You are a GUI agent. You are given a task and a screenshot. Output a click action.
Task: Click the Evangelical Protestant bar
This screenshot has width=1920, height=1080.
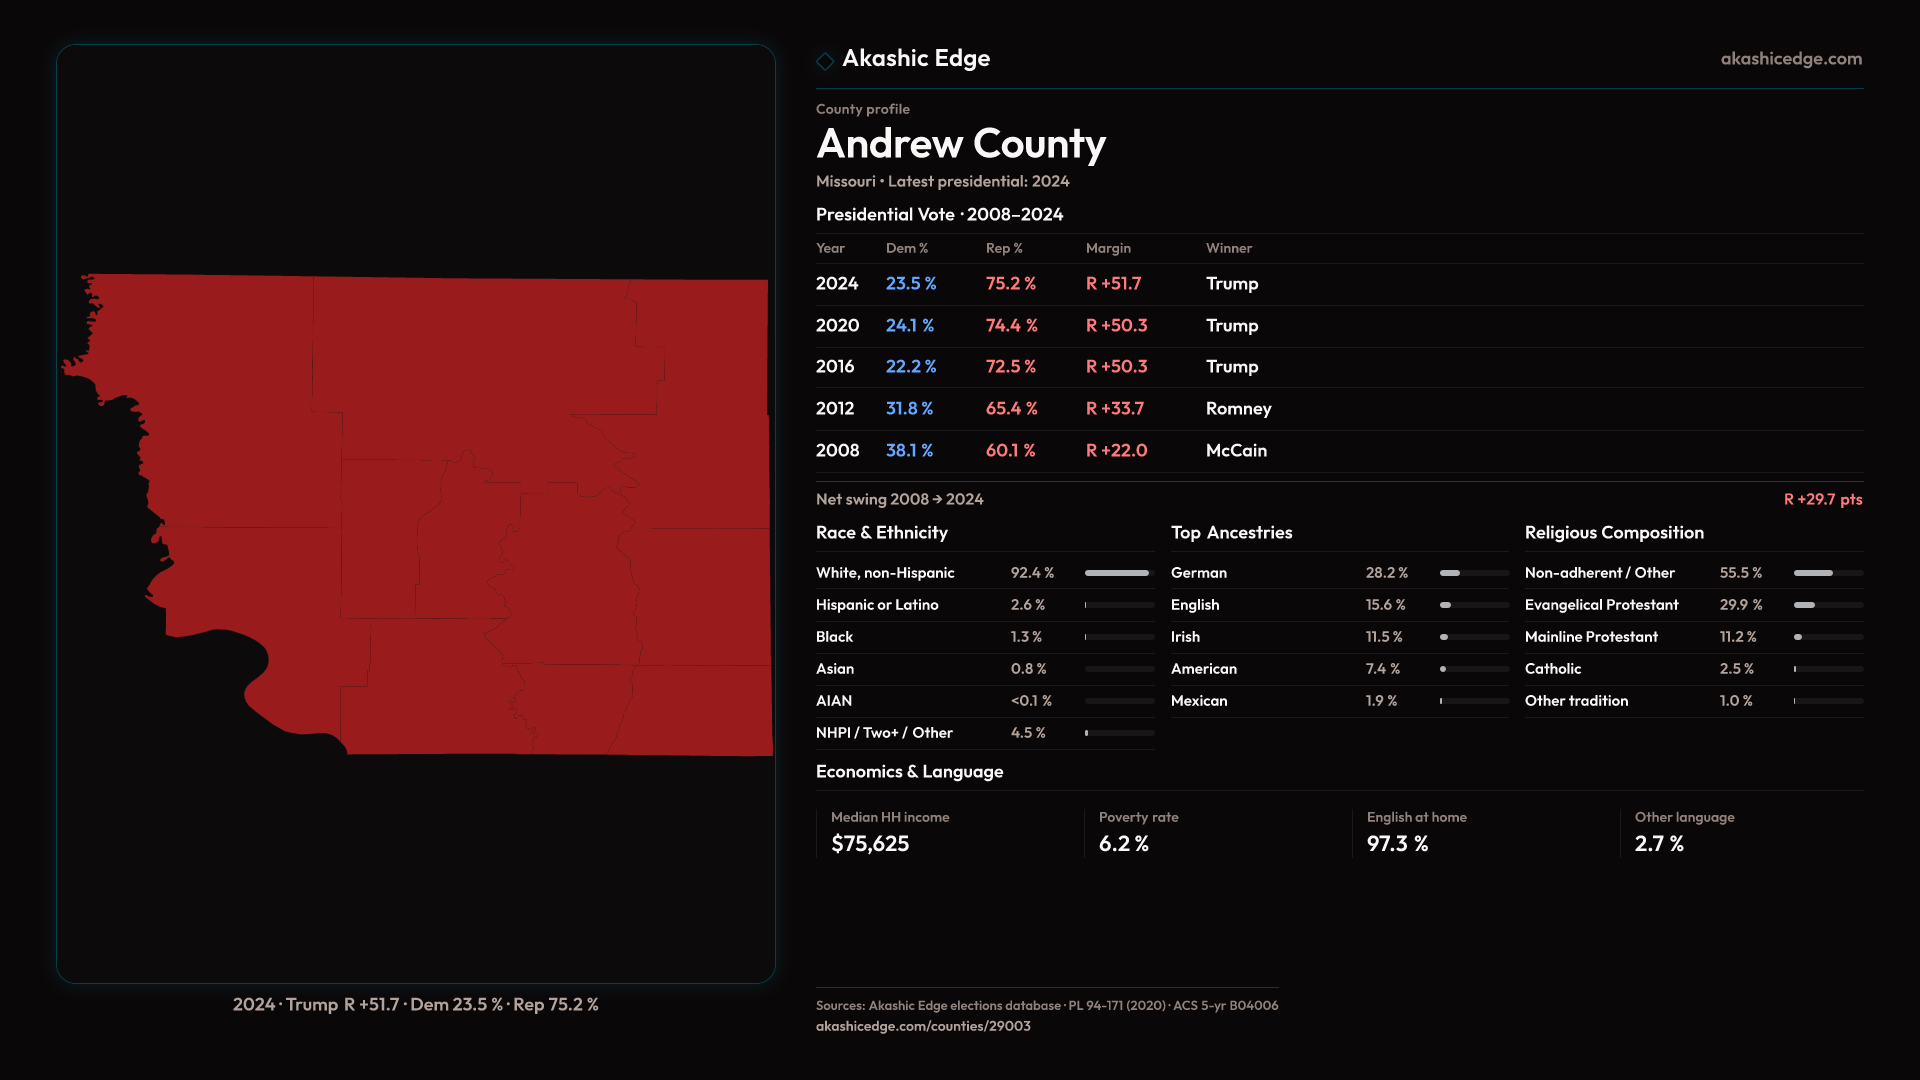pyautogui.click(x=1827, y=605)
